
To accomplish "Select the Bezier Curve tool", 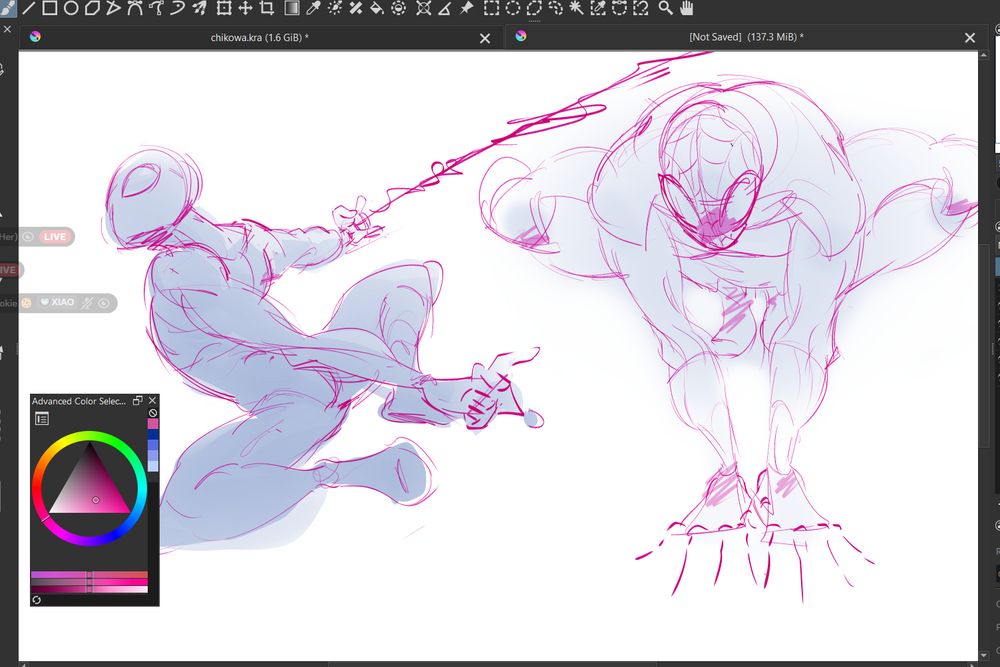I will coord(135,8).
